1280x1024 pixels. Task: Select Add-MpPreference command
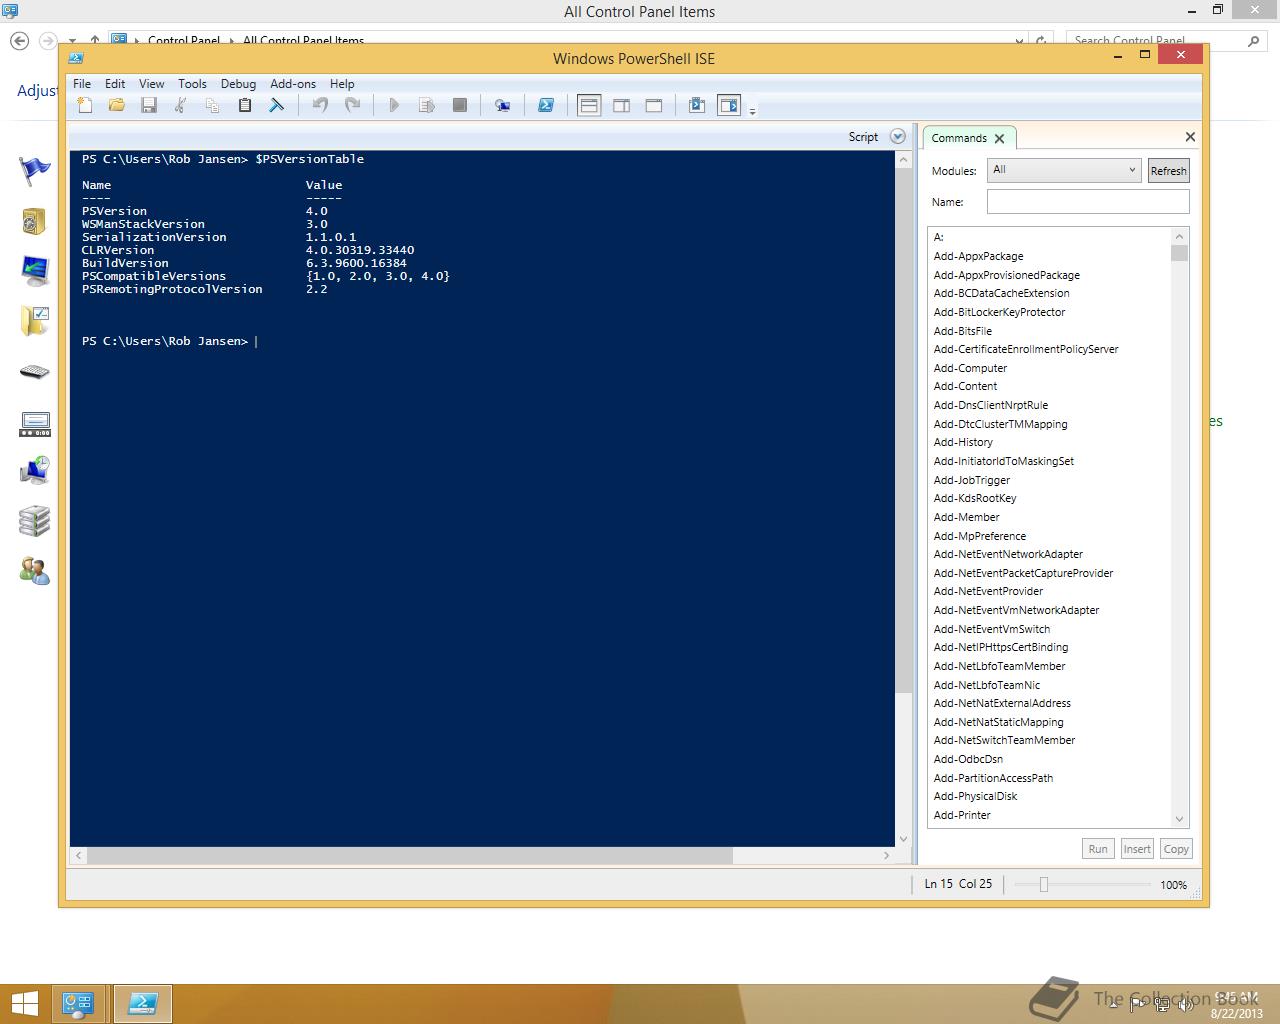(979, 536)
